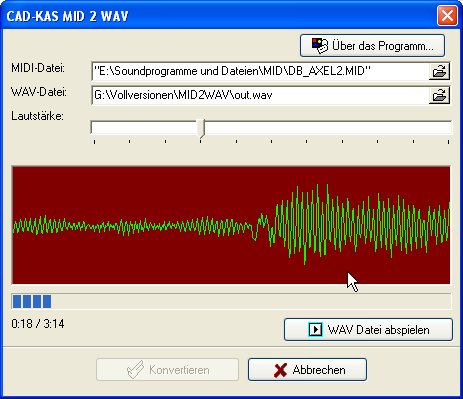Close the CAD-KAS MID 2 WAV window

point(447,16)
